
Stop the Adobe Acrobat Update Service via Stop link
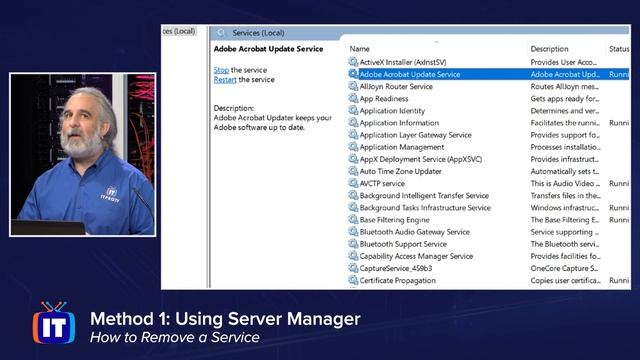pos(221,70)
